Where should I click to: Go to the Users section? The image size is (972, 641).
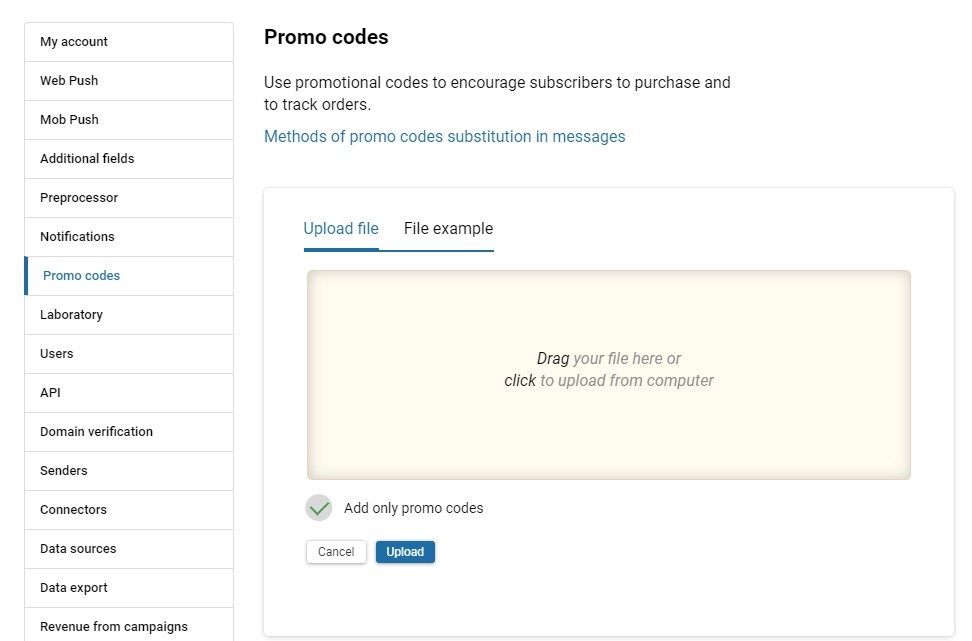click(57, 354)
